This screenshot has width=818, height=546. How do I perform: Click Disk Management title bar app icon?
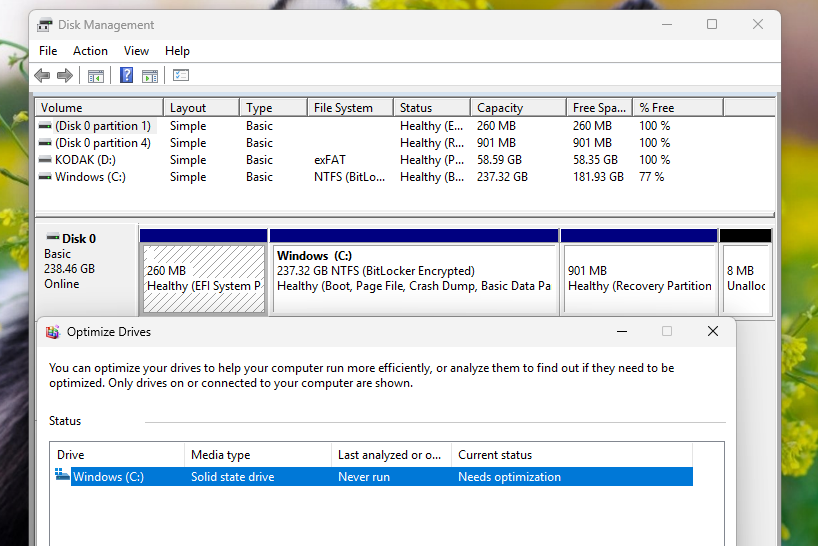[x=45, y=25]
